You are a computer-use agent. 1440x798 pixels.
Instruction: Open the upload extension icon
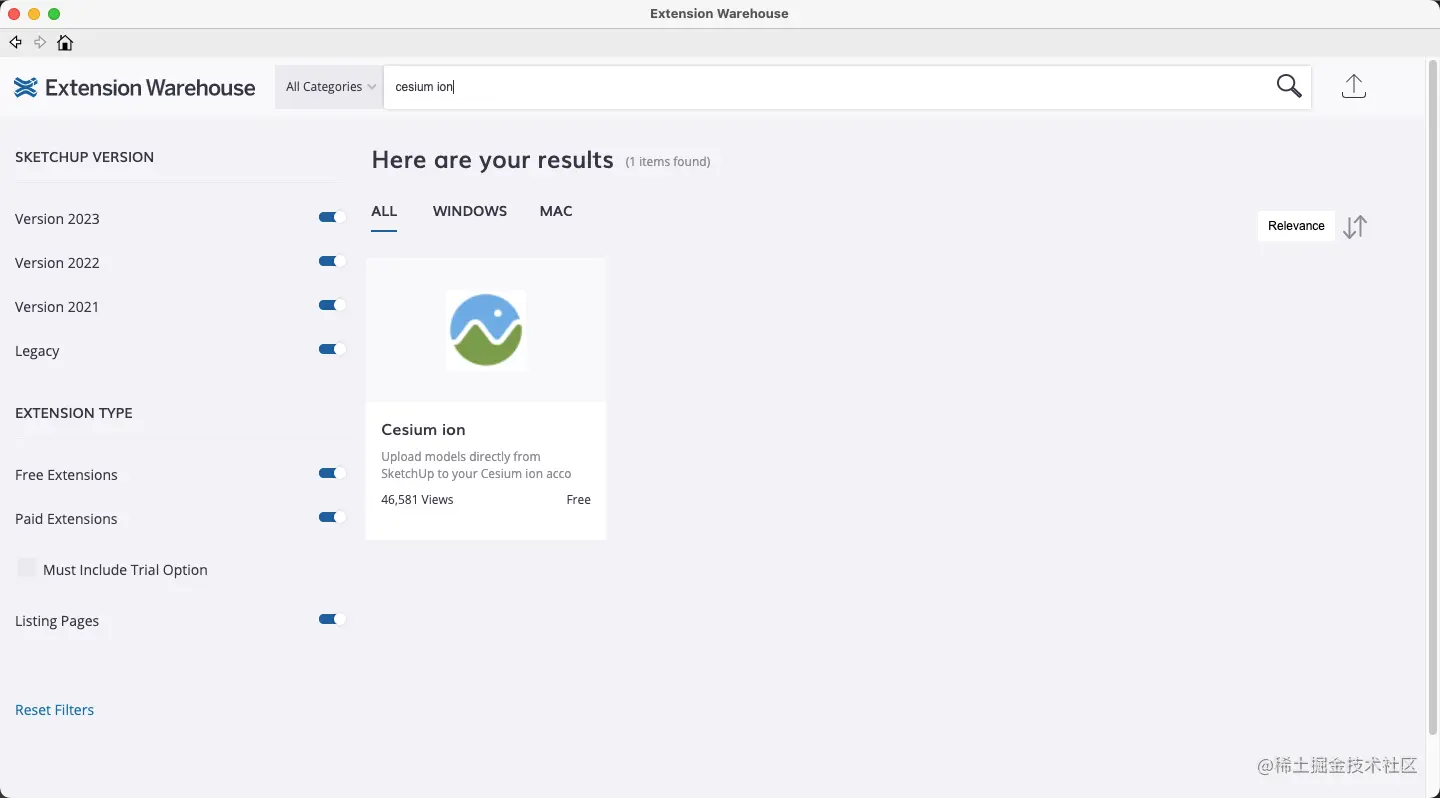pos(1353,86)
